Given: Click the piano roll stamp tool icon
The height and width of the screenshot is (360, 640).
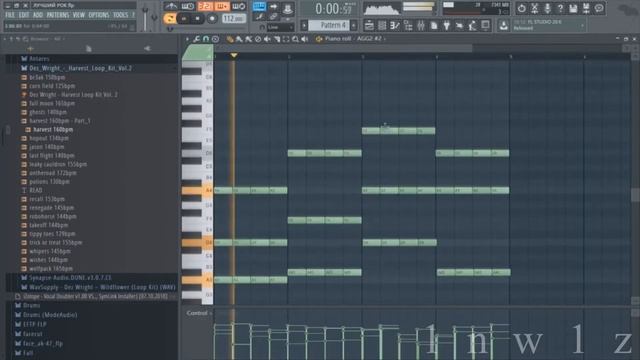Looking at the screenshot, I should tap(215, 39).
